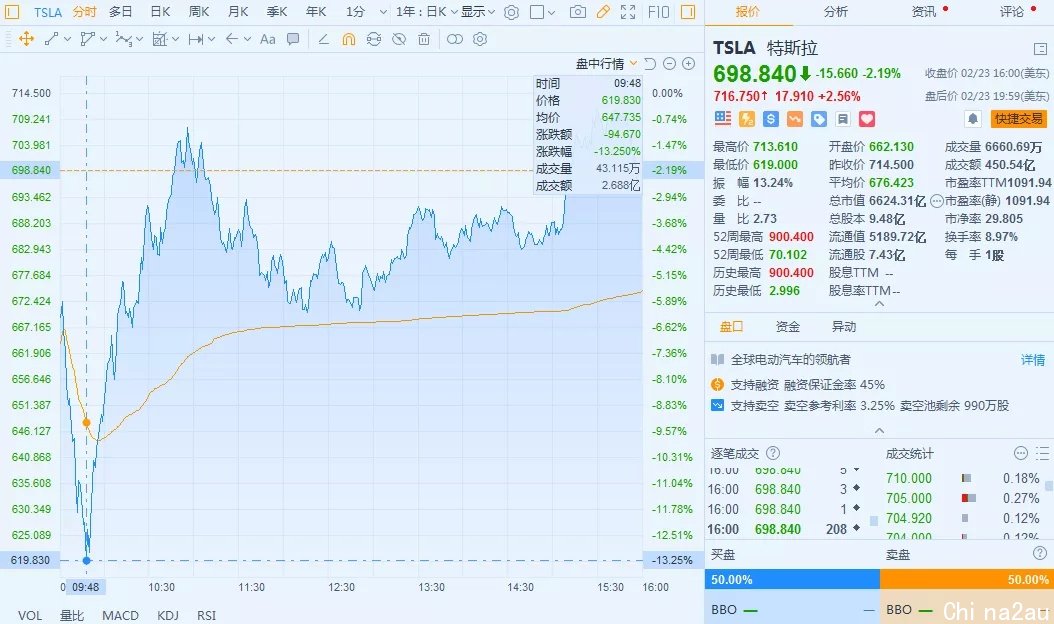Select the chart measurement tool
The image size is (1054, 624).
(x=159, y=39)
